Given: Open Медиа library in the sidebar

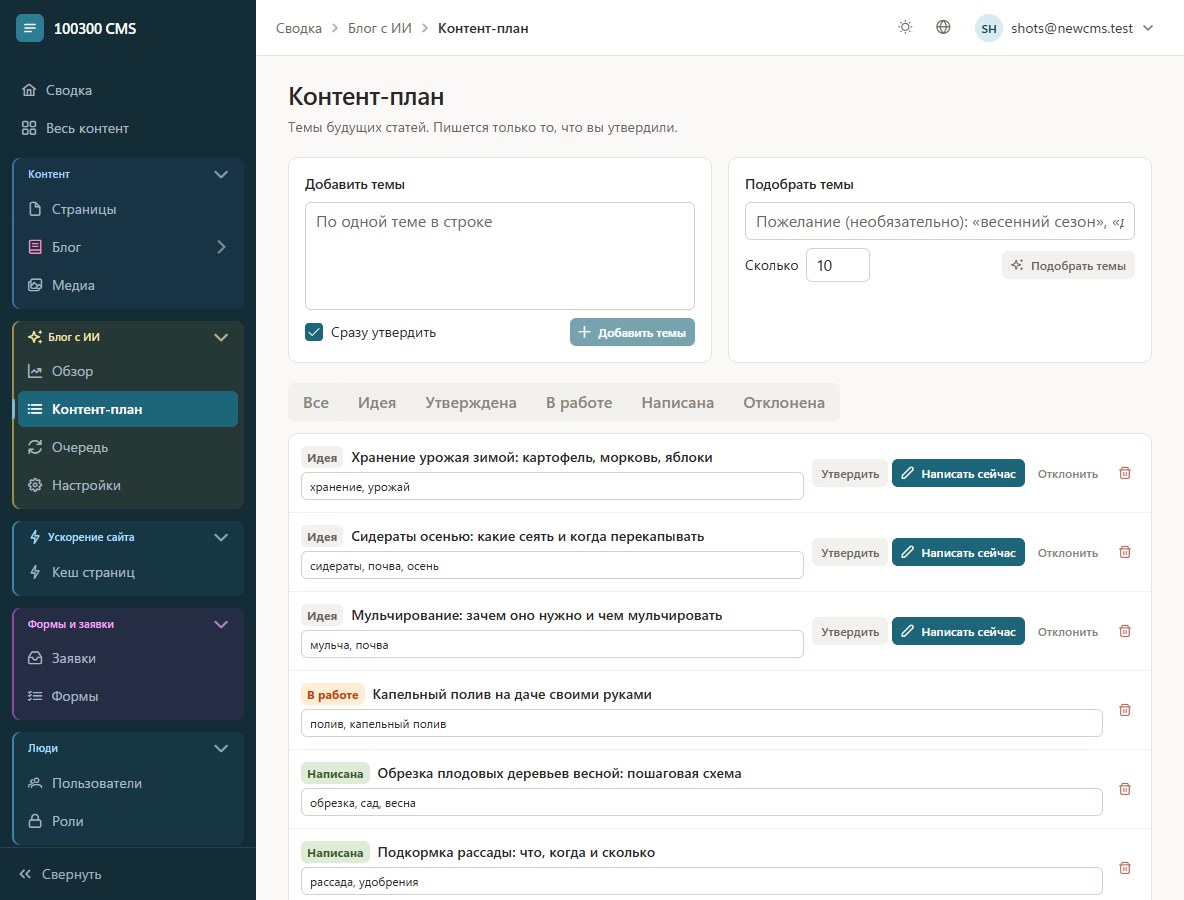Looking at the screenshot, I should [128, 285].
